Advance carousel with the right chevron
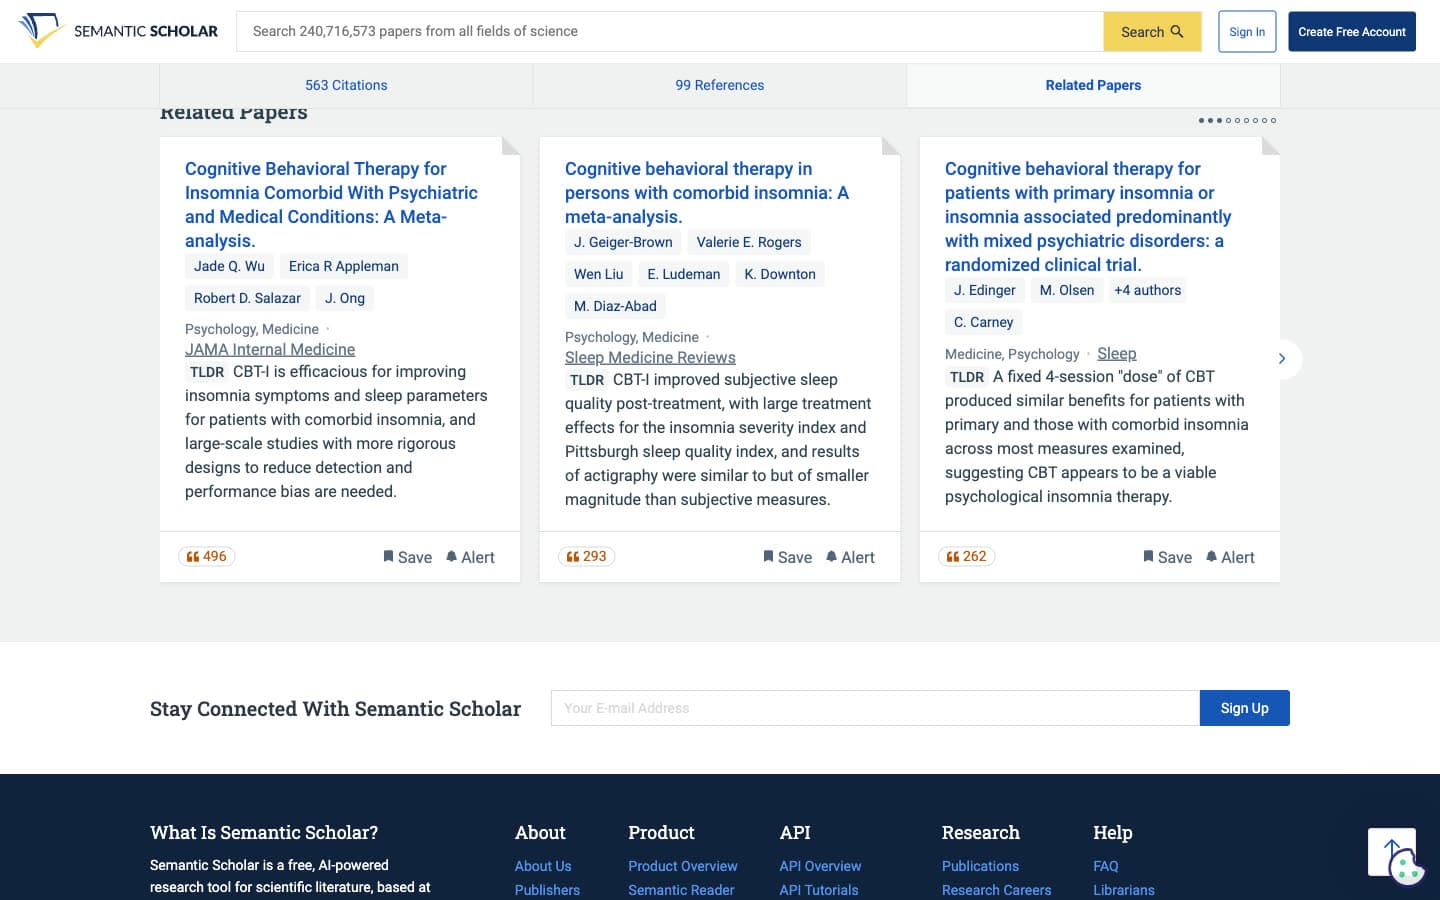Viewport: 1440px width, 900px height. [1282, 359]
